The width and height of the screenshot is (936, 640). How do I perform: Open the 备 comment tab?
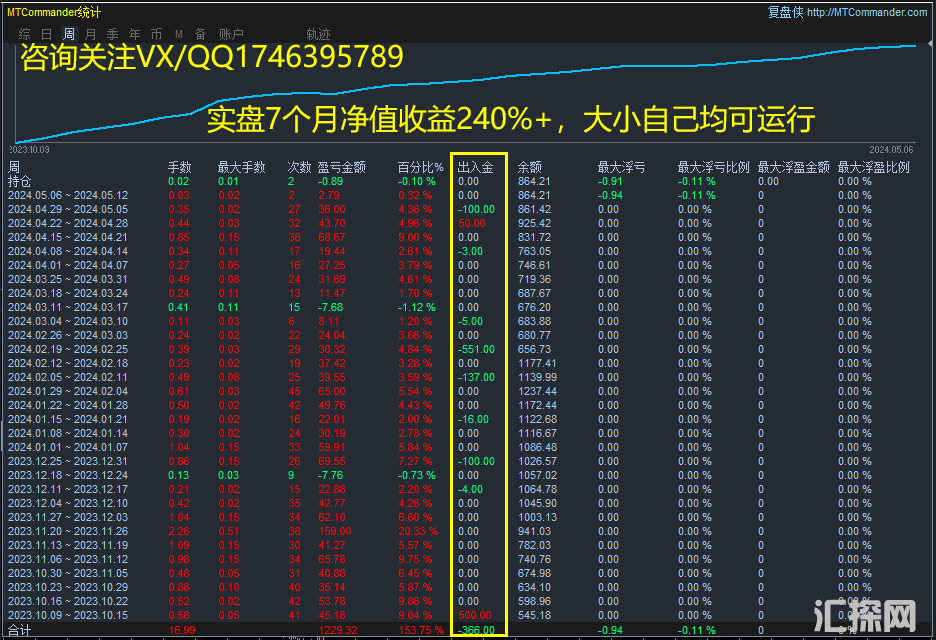coord(200,33)
